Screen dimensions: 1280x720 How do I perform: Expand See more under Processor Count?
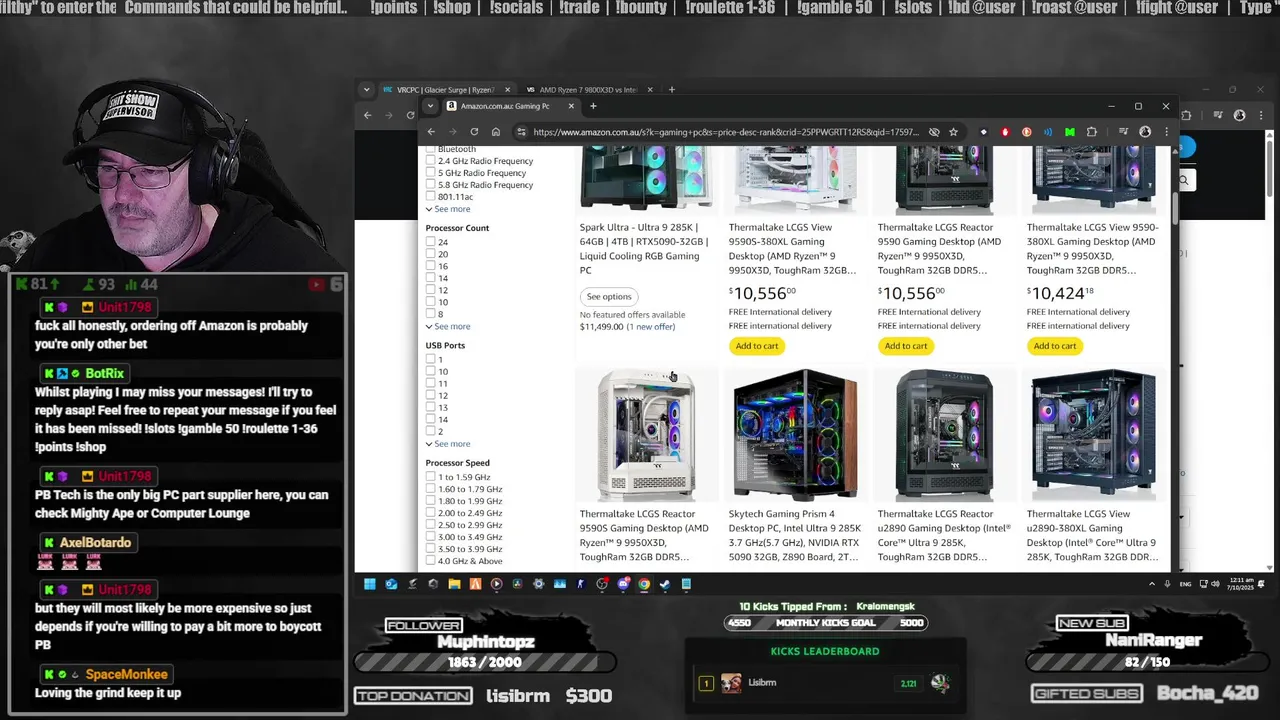[448, 326]
